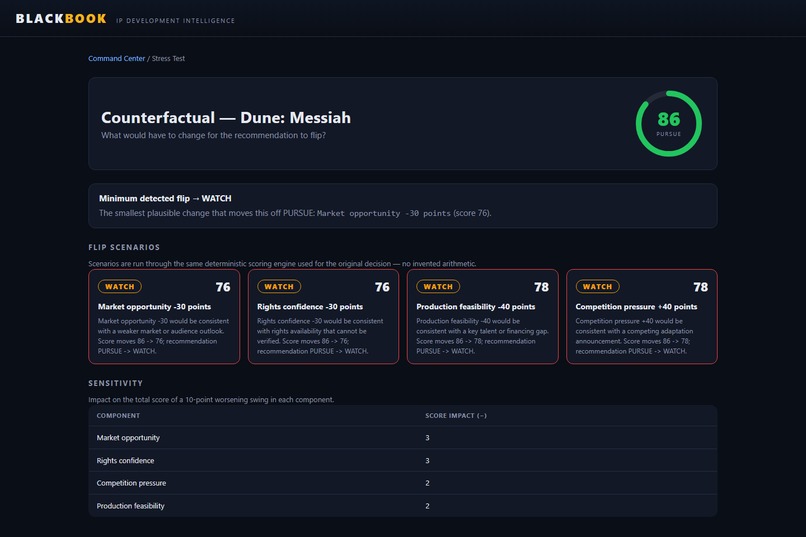Click the Minimum detected flip → WATCH heading

[x=165, y=198]
